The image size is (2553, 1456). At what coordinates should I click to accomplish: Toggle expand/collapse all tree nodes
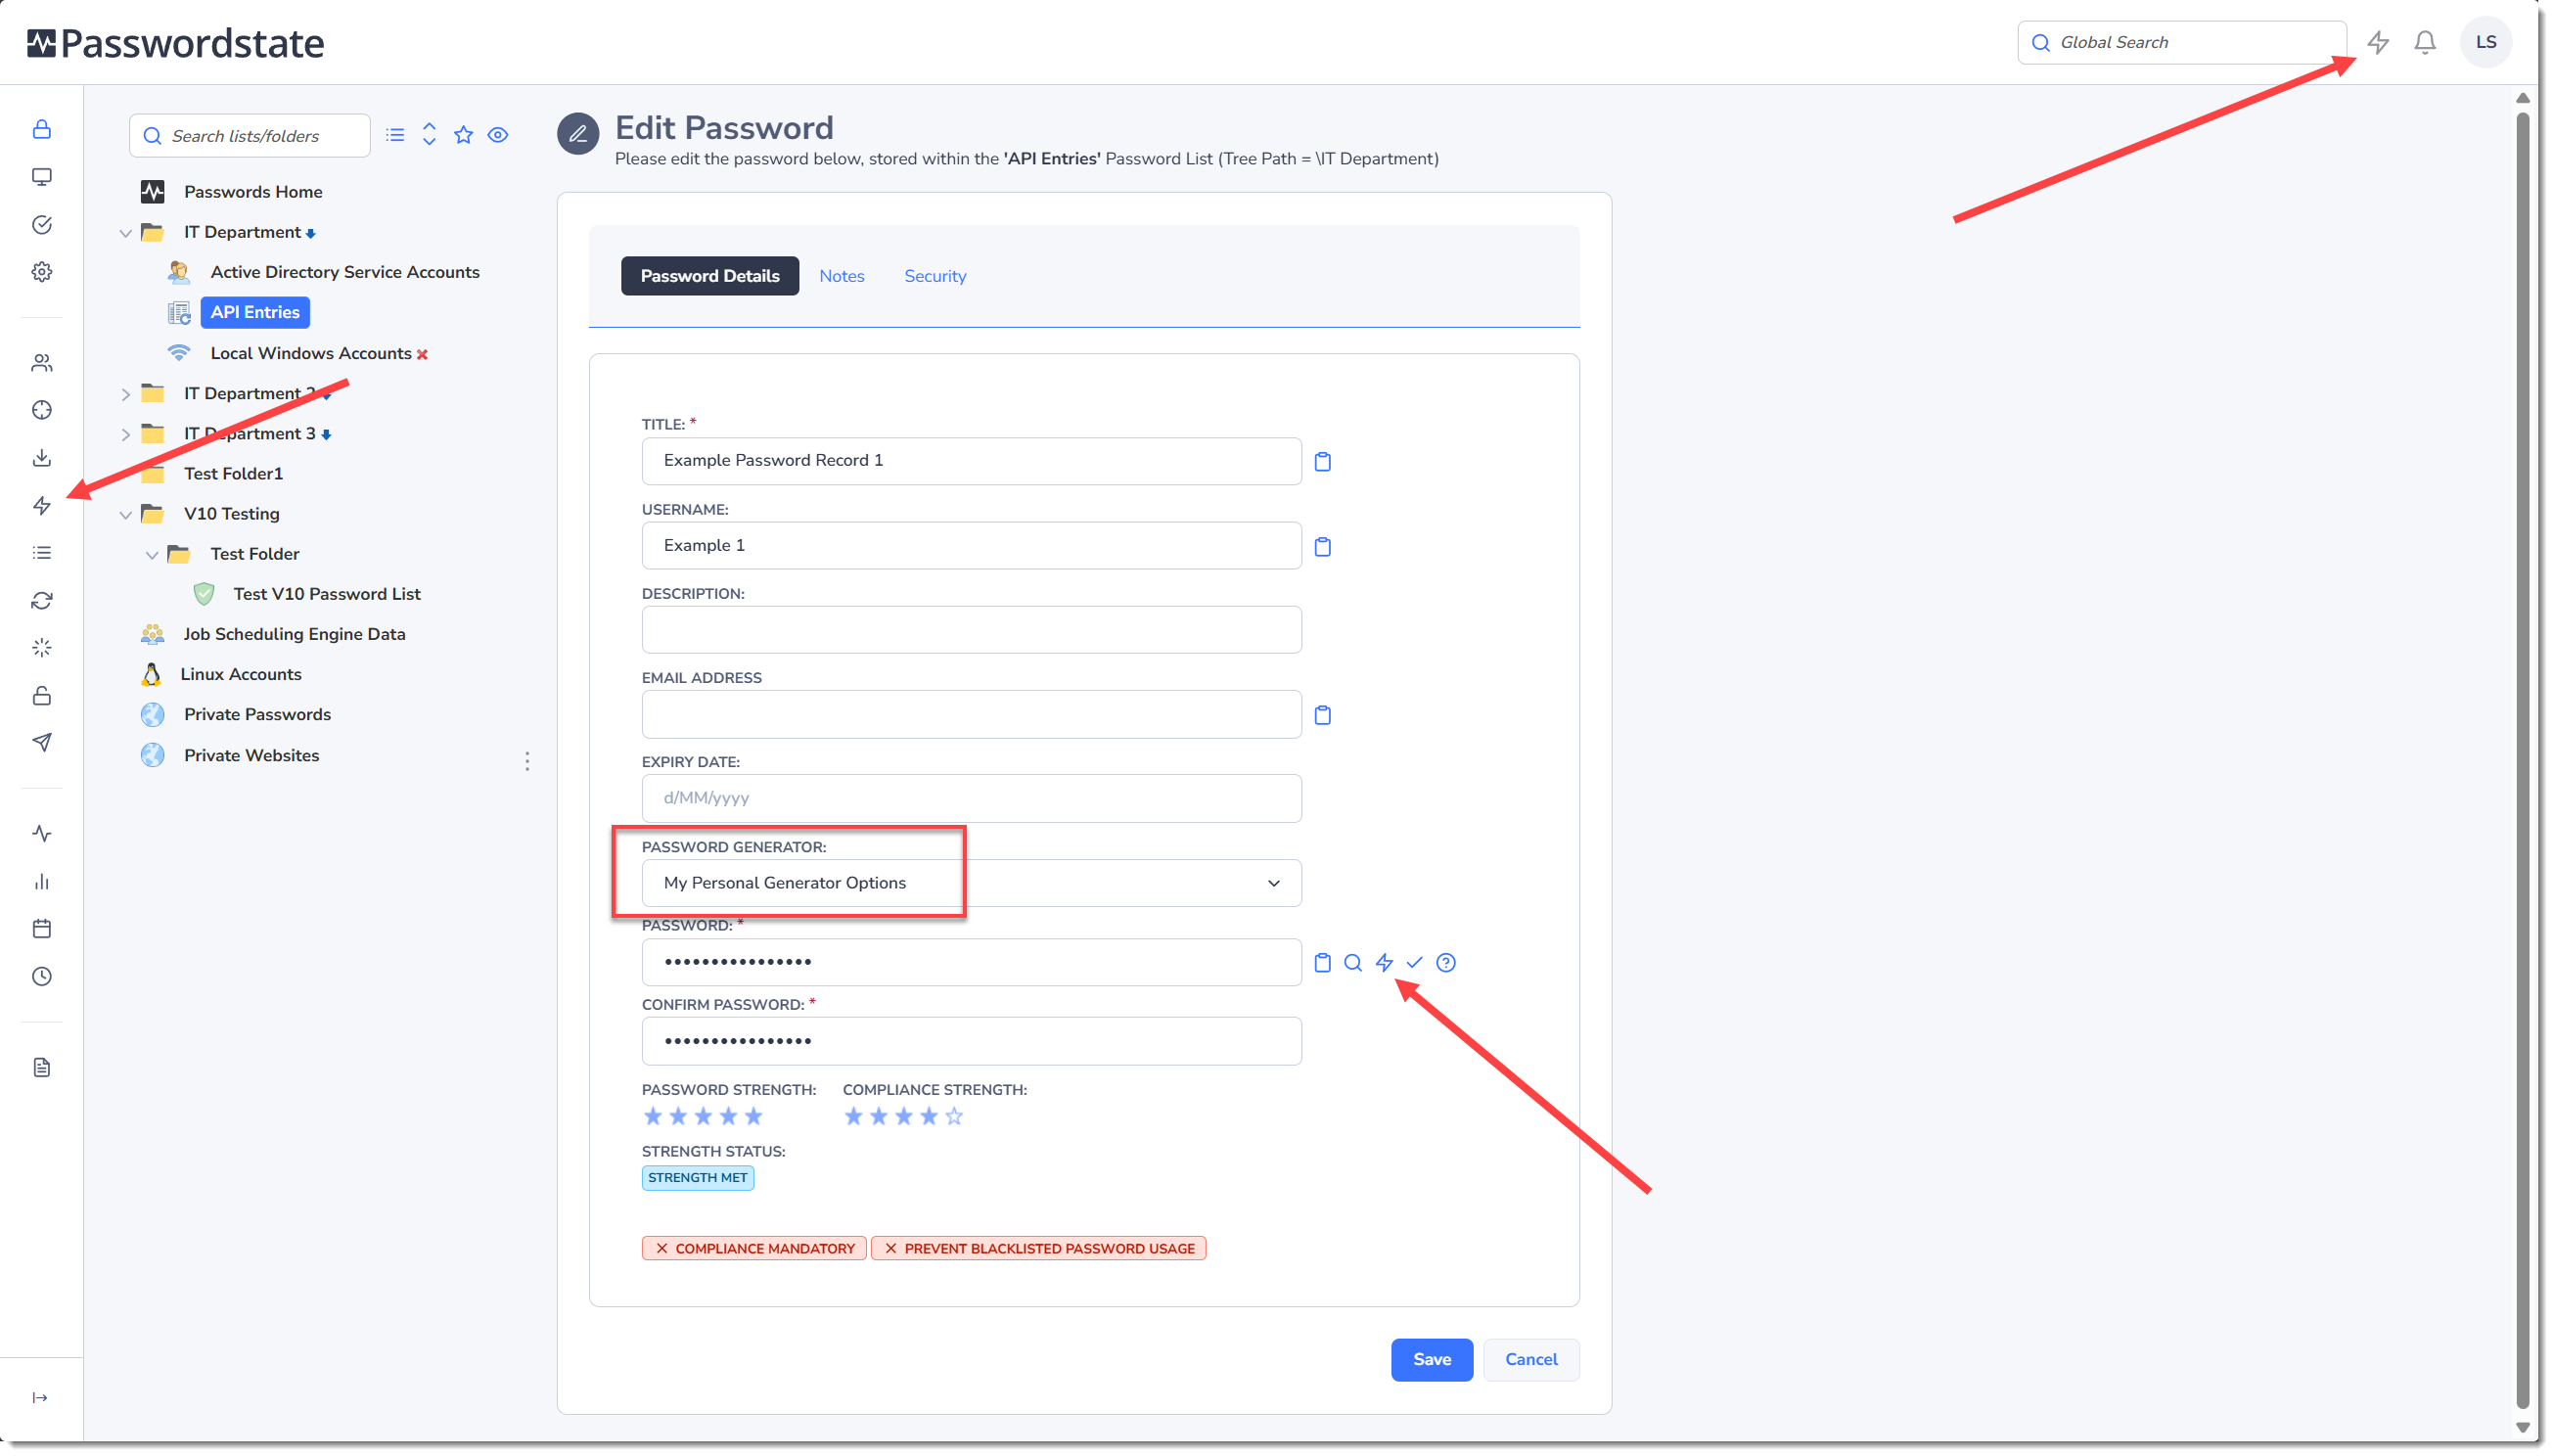point(429,135)
